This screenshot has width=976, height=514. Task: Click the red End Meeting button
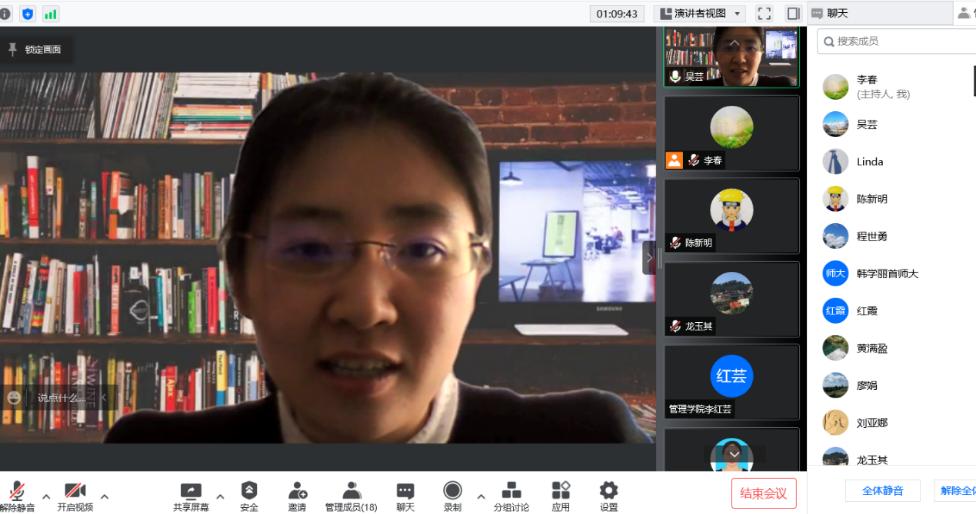tap(764, 492)
